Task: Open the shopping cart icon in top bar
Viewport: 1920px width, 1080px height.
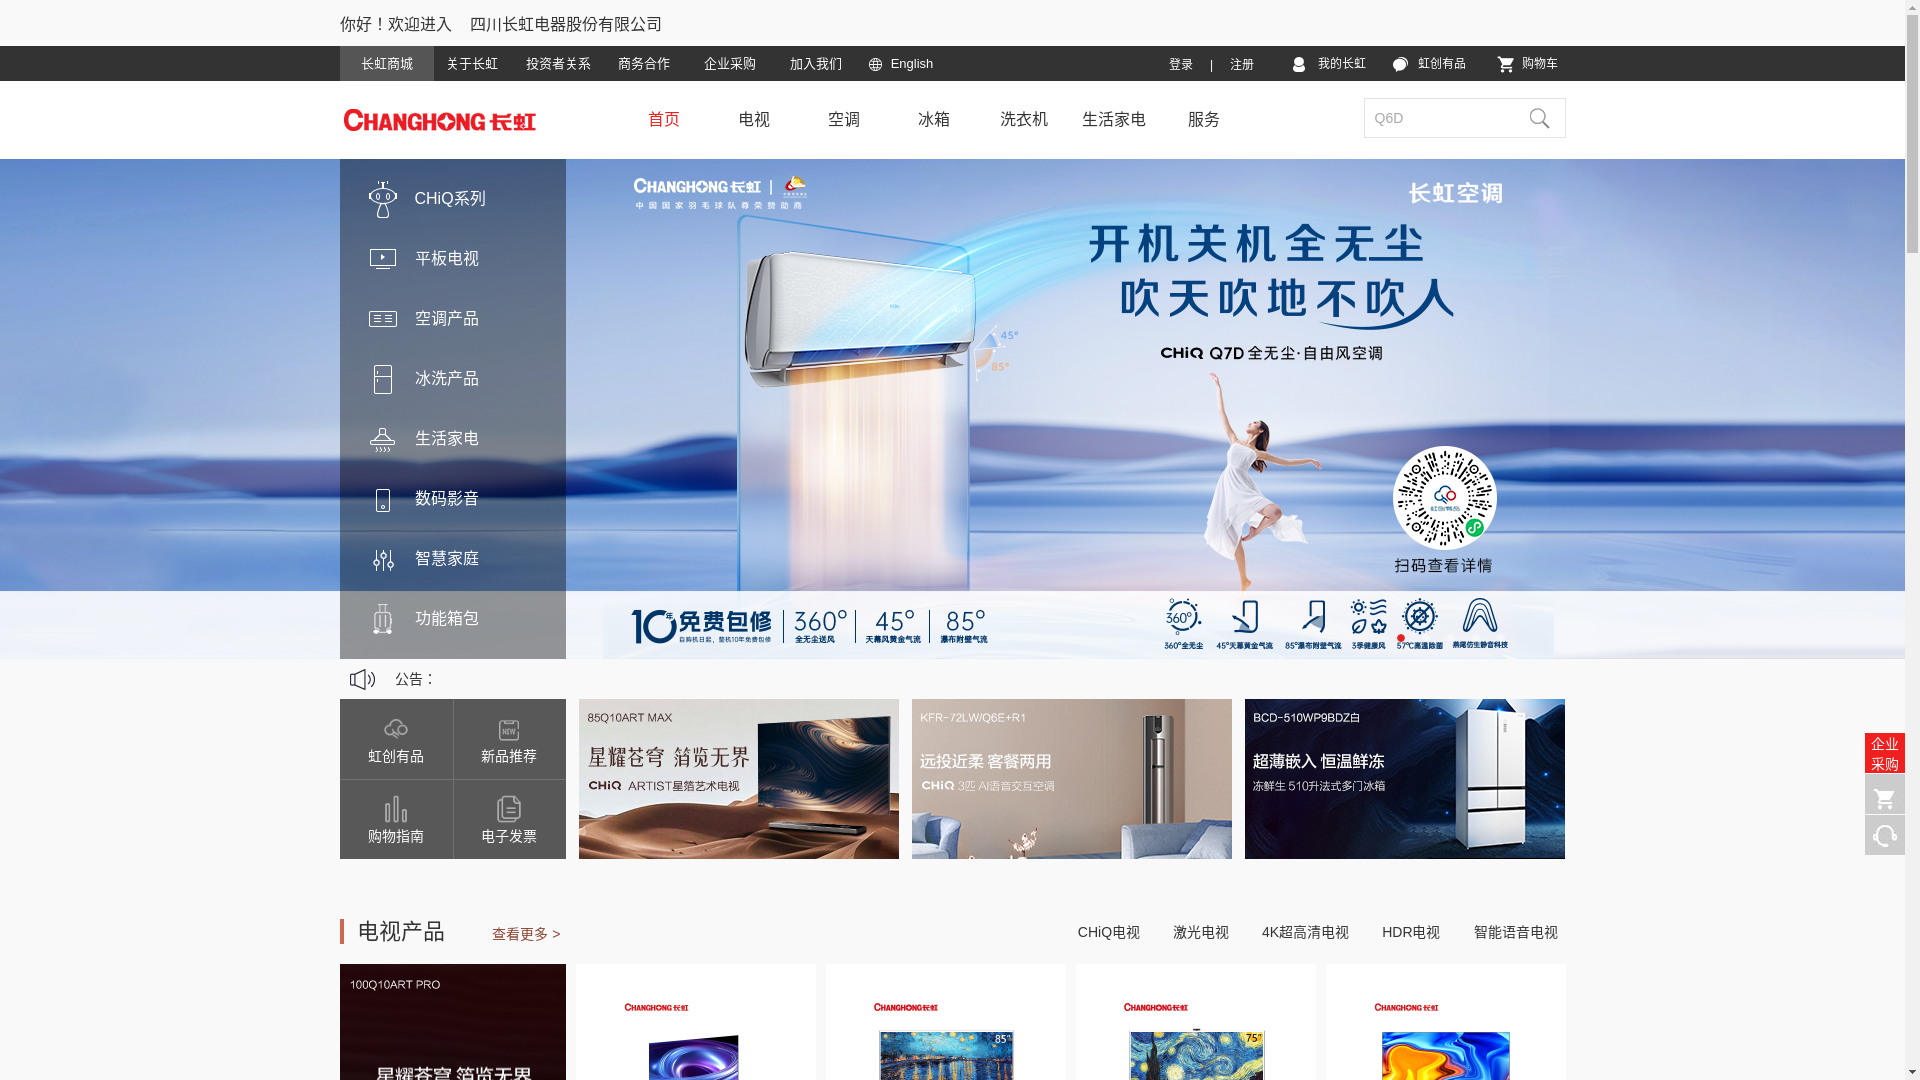Action: coord(1505,65)
